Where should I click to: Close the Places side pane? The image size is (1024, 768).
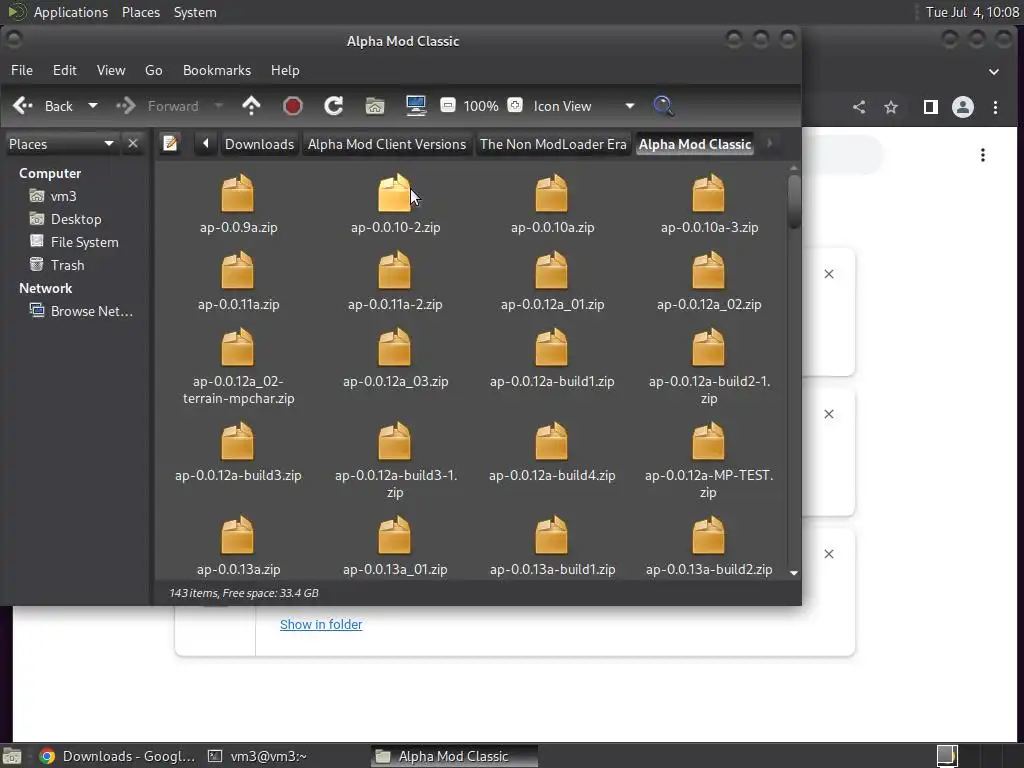tap(133, 143)
